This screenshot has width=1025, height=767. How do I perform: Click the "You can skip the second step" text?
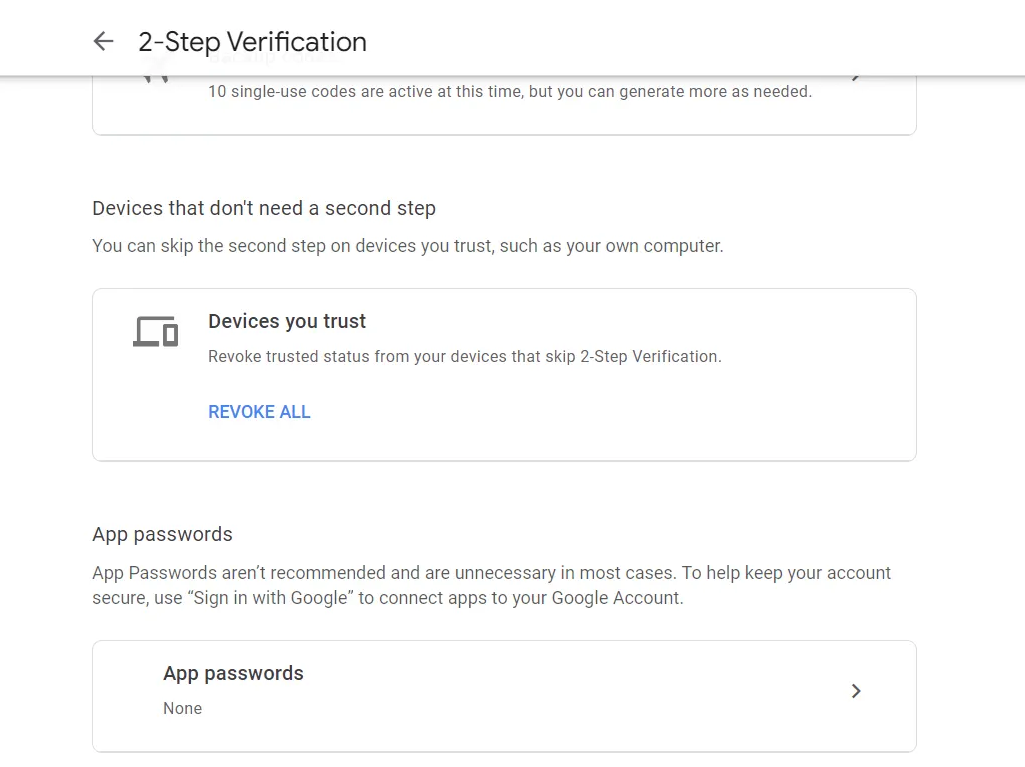408,246
